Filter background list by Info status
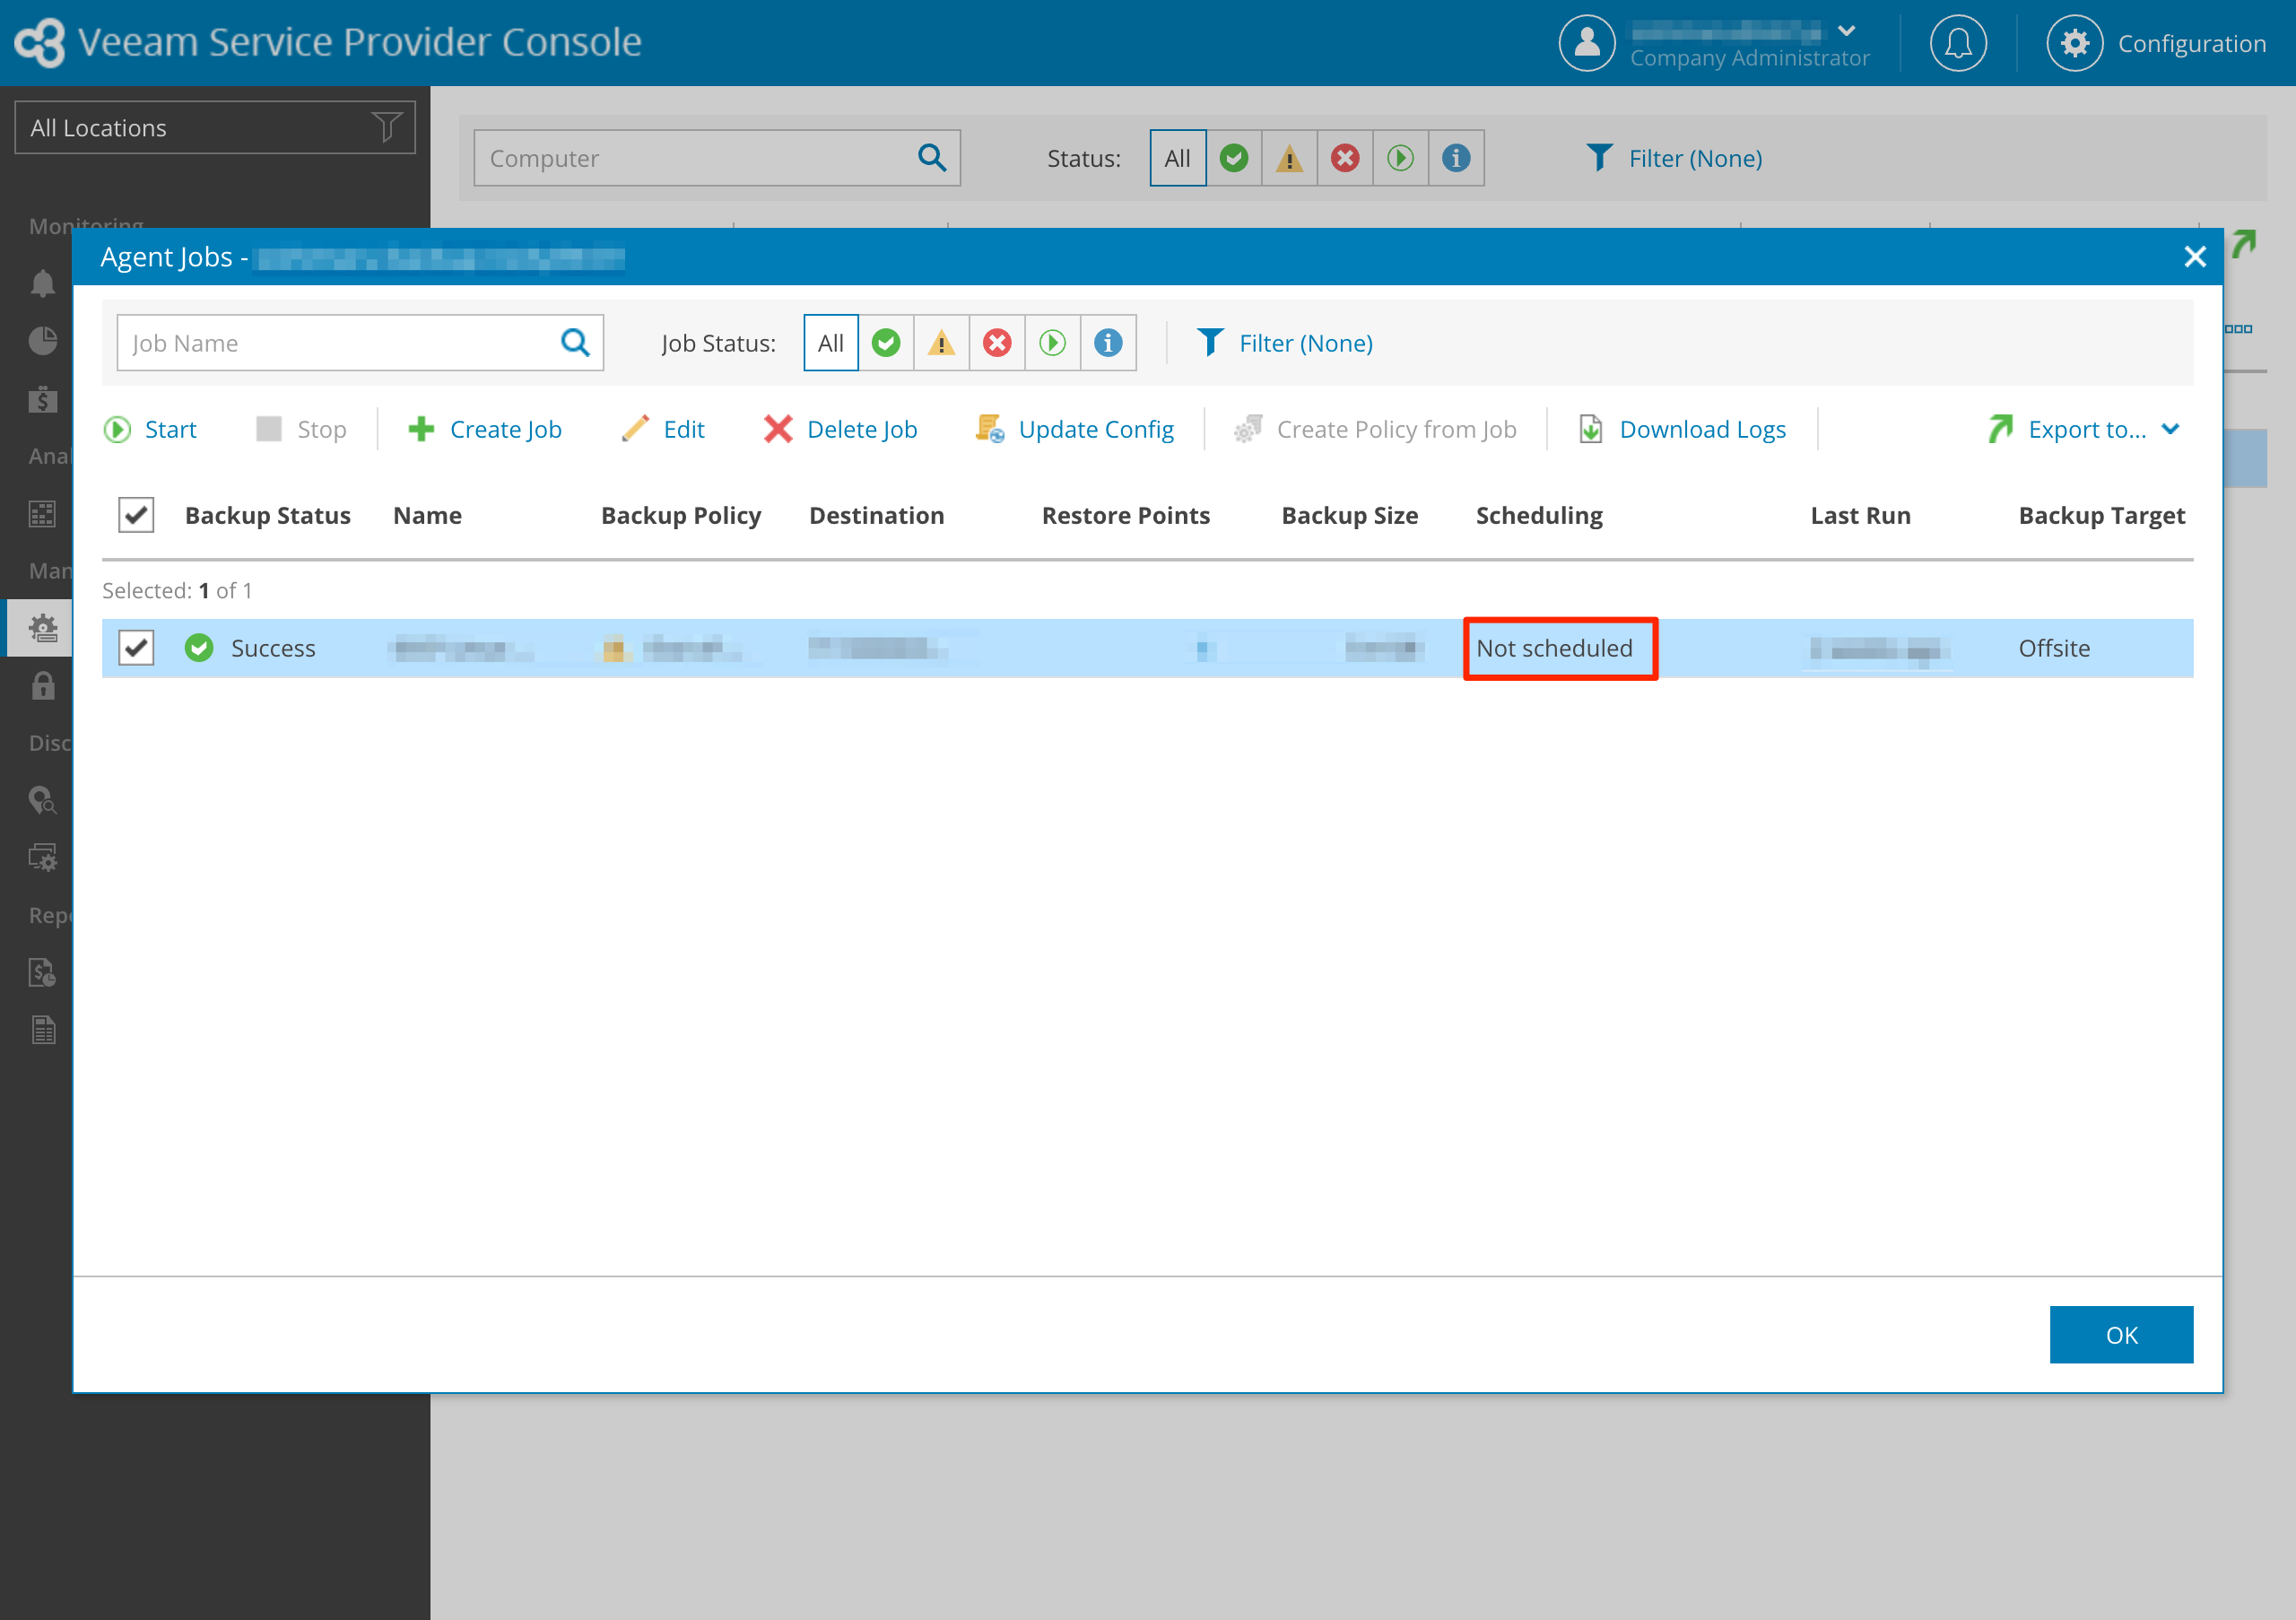Viewport: 2296px width, 1620px height. tap(1456, 158)
